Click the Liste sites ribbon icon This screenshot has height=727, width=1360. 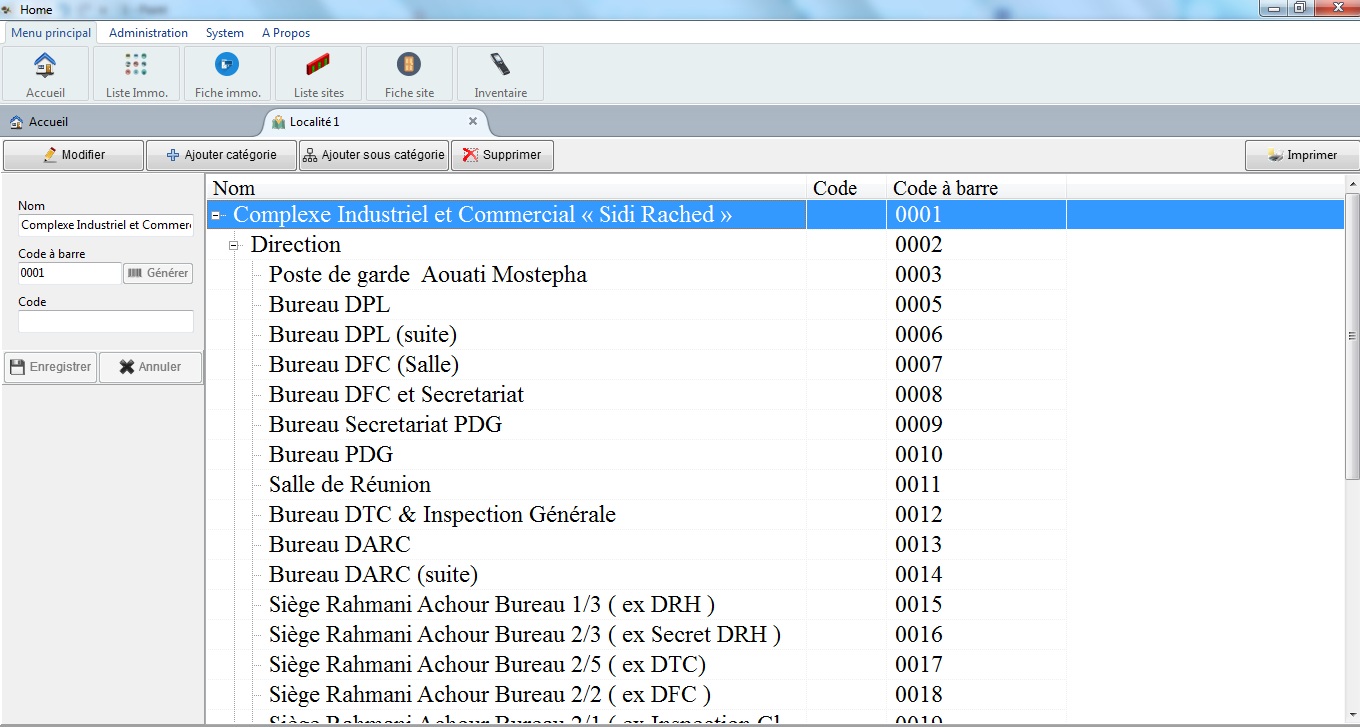318,73
